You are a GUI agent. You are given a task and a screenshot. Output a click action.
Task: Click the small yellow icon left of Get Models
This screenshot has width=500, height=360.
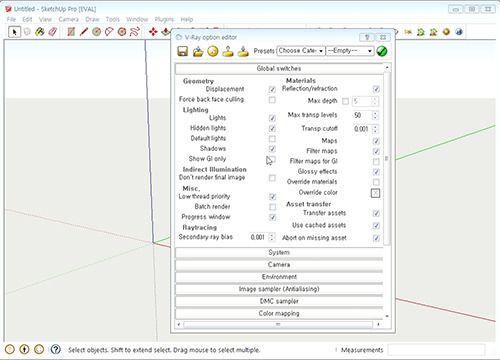click(408, 32)
